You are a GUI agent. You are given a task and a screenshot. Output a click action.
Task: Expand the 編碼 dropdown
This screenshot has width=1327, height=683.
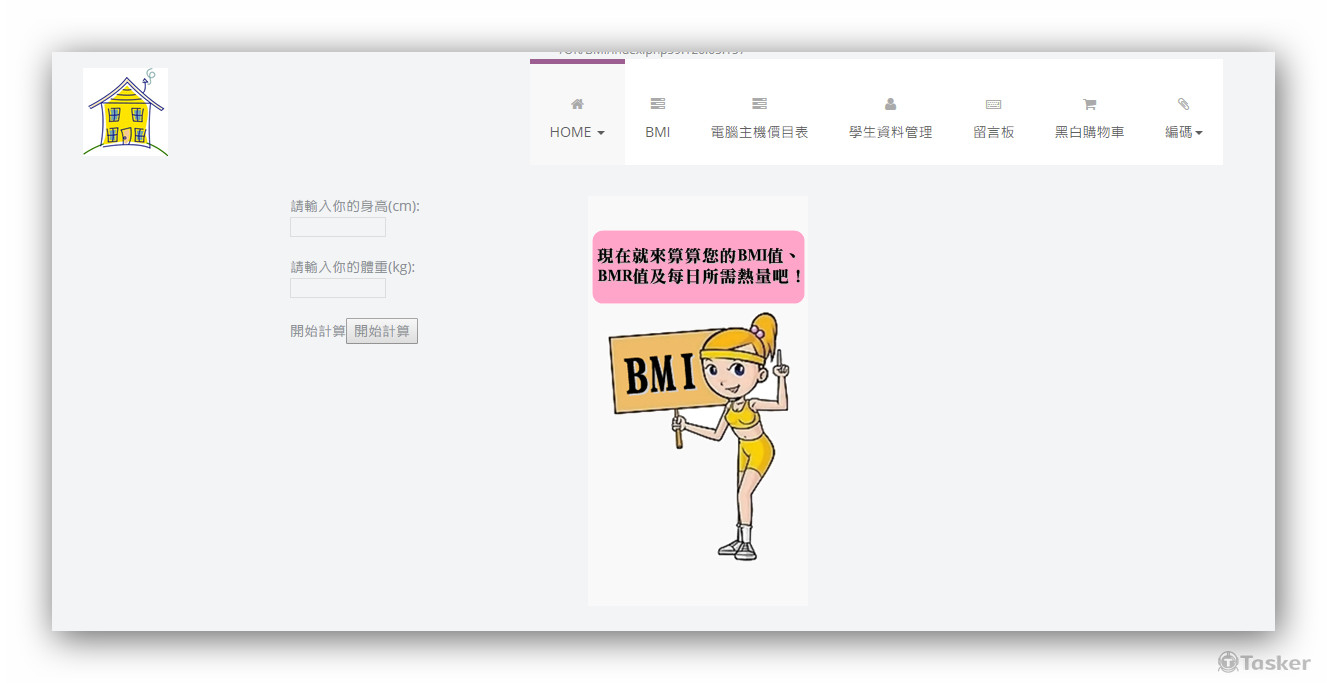(x=1183, y=131)
